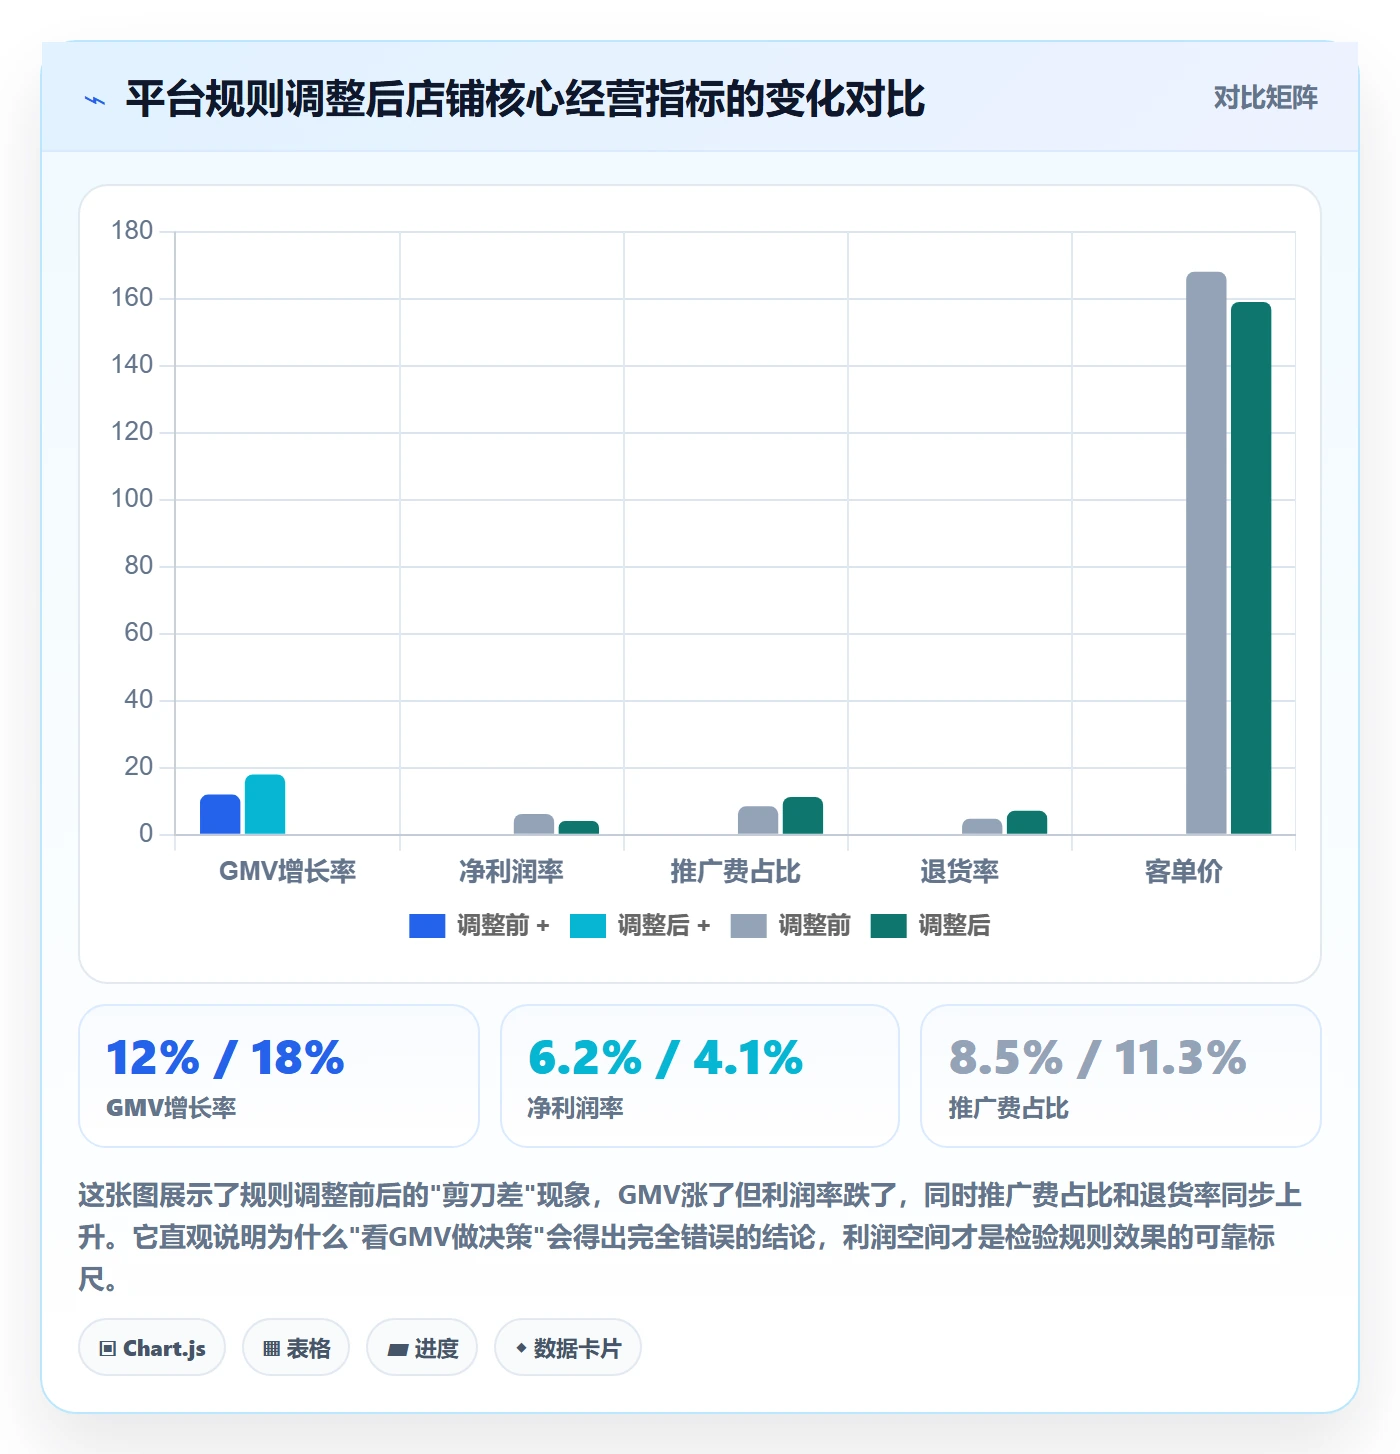Click the gray 退货率 bar
1400x1454 pixels.
coord(982,826)
